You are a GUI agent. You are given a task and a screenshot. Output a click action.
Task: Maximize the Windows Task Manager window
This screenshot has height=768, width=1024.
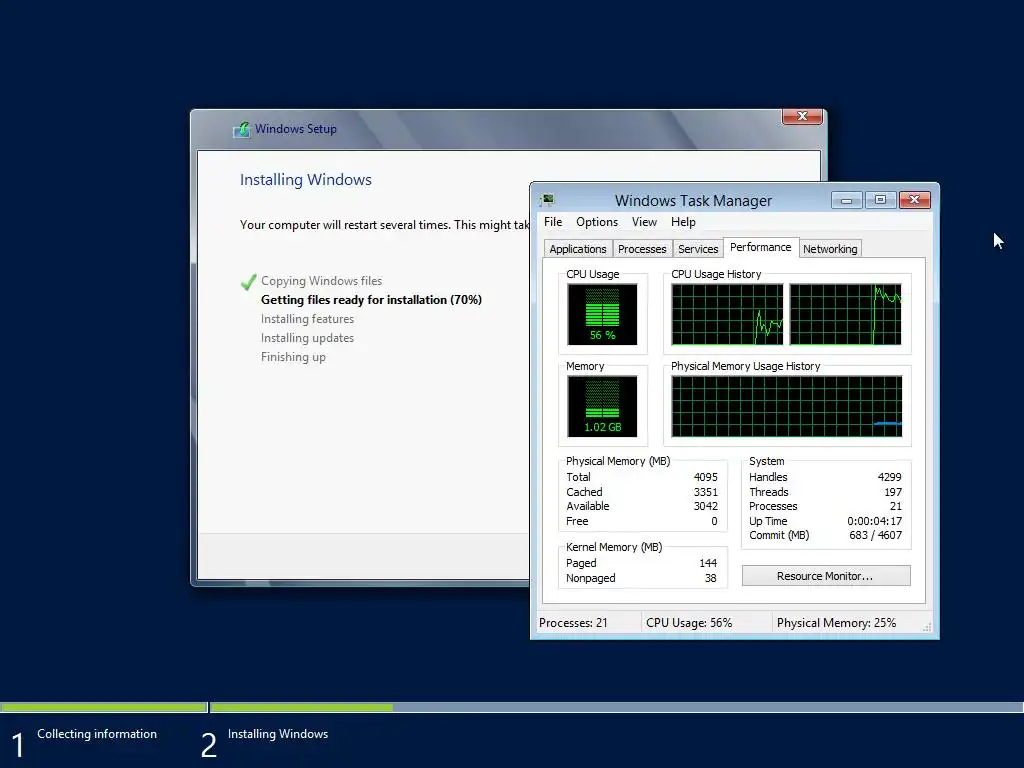pyautogui.click(x=880, y=200)
